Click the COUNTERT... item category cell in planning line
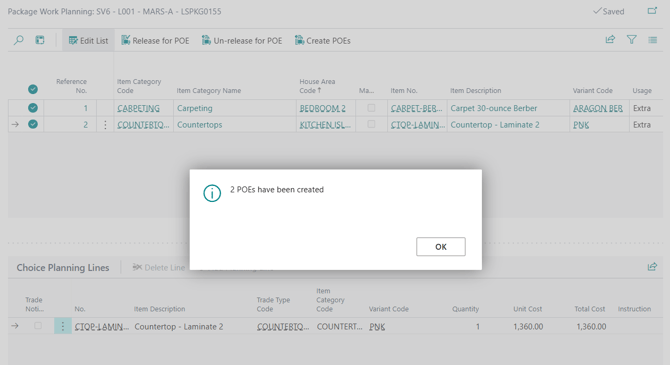 (339, 327)
